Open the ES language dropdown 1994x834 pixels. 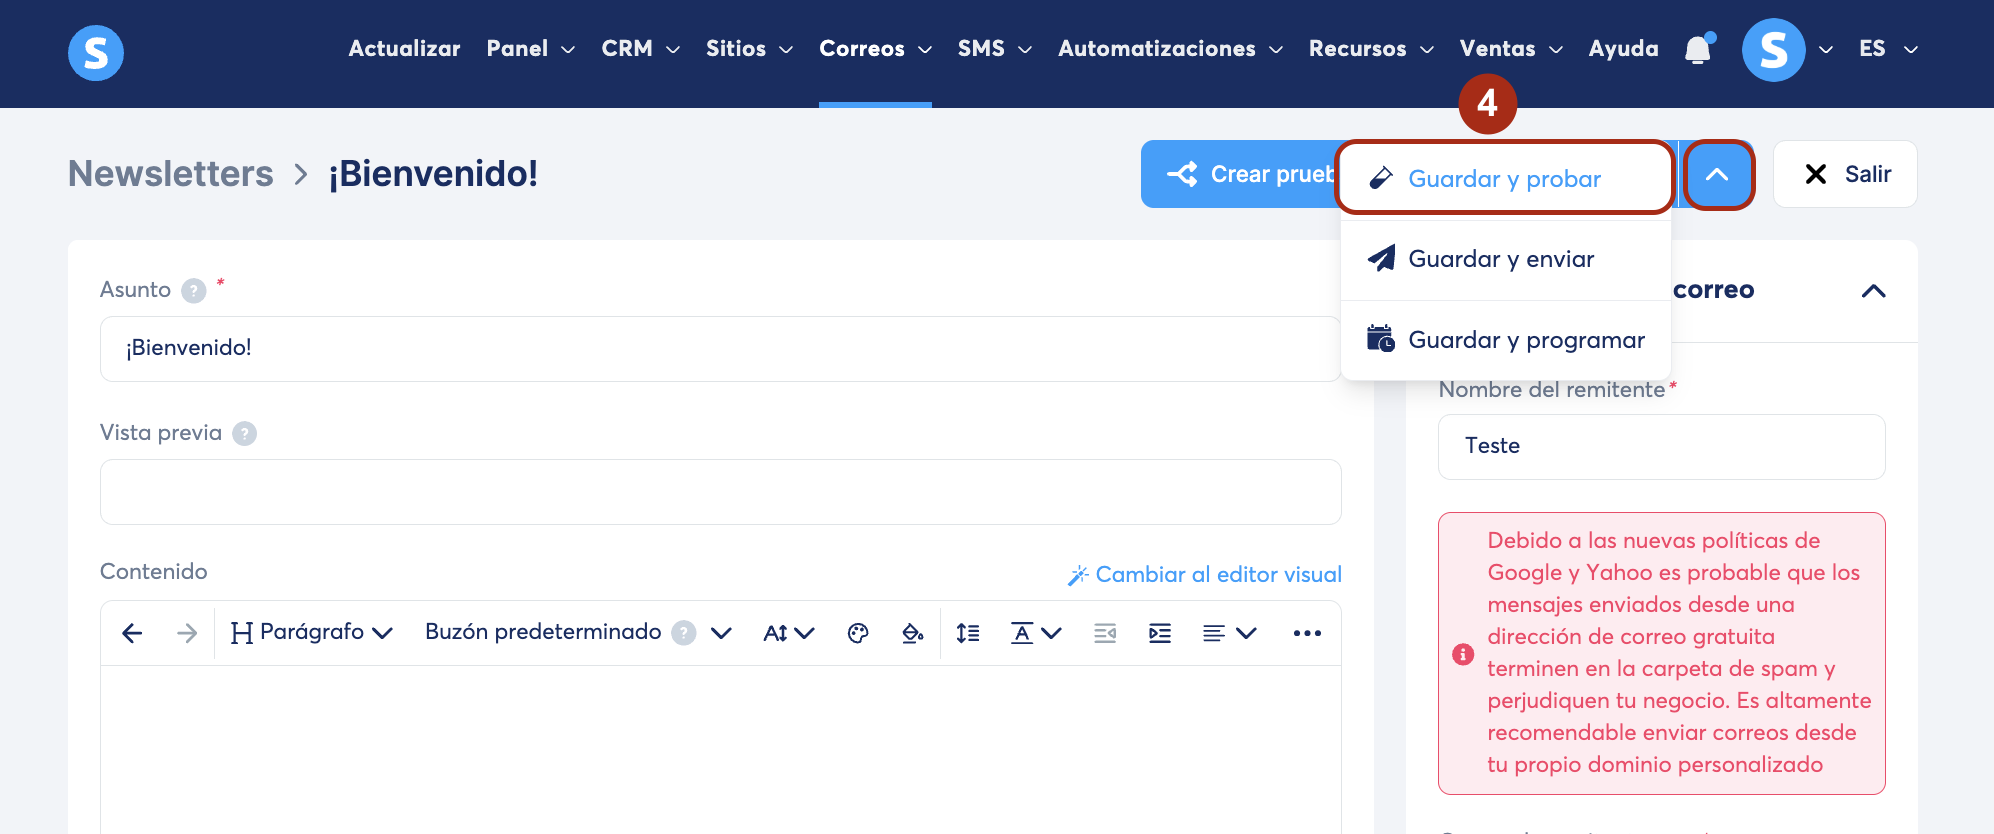pos(1888,49)
